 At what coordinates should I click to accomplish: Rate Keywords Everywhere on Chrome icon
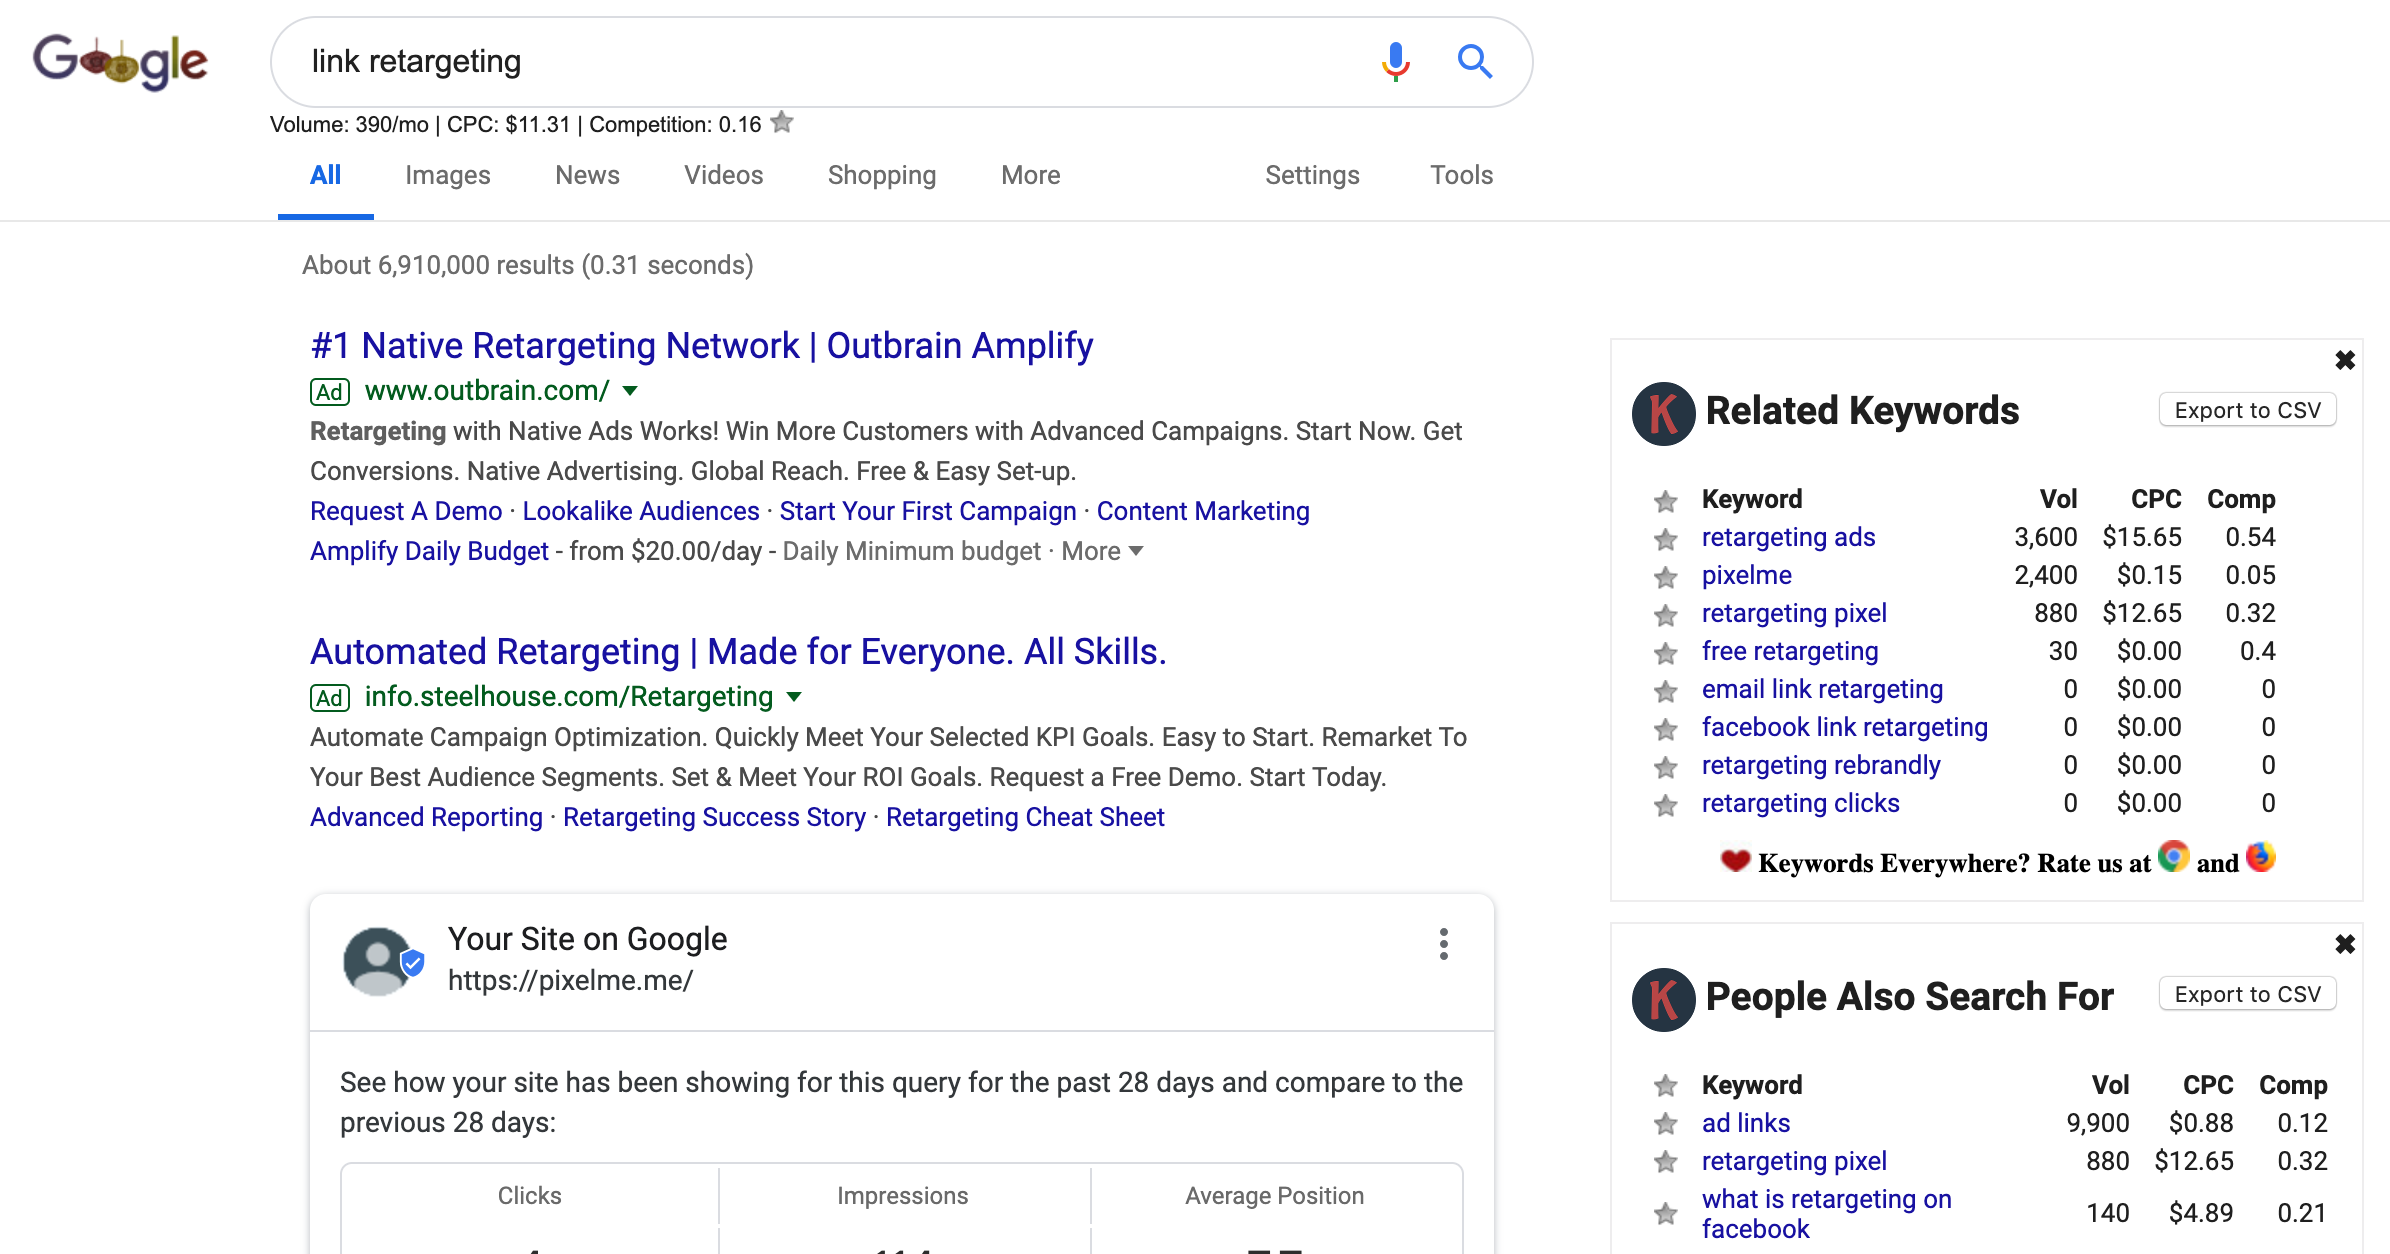coord(2173,857)
